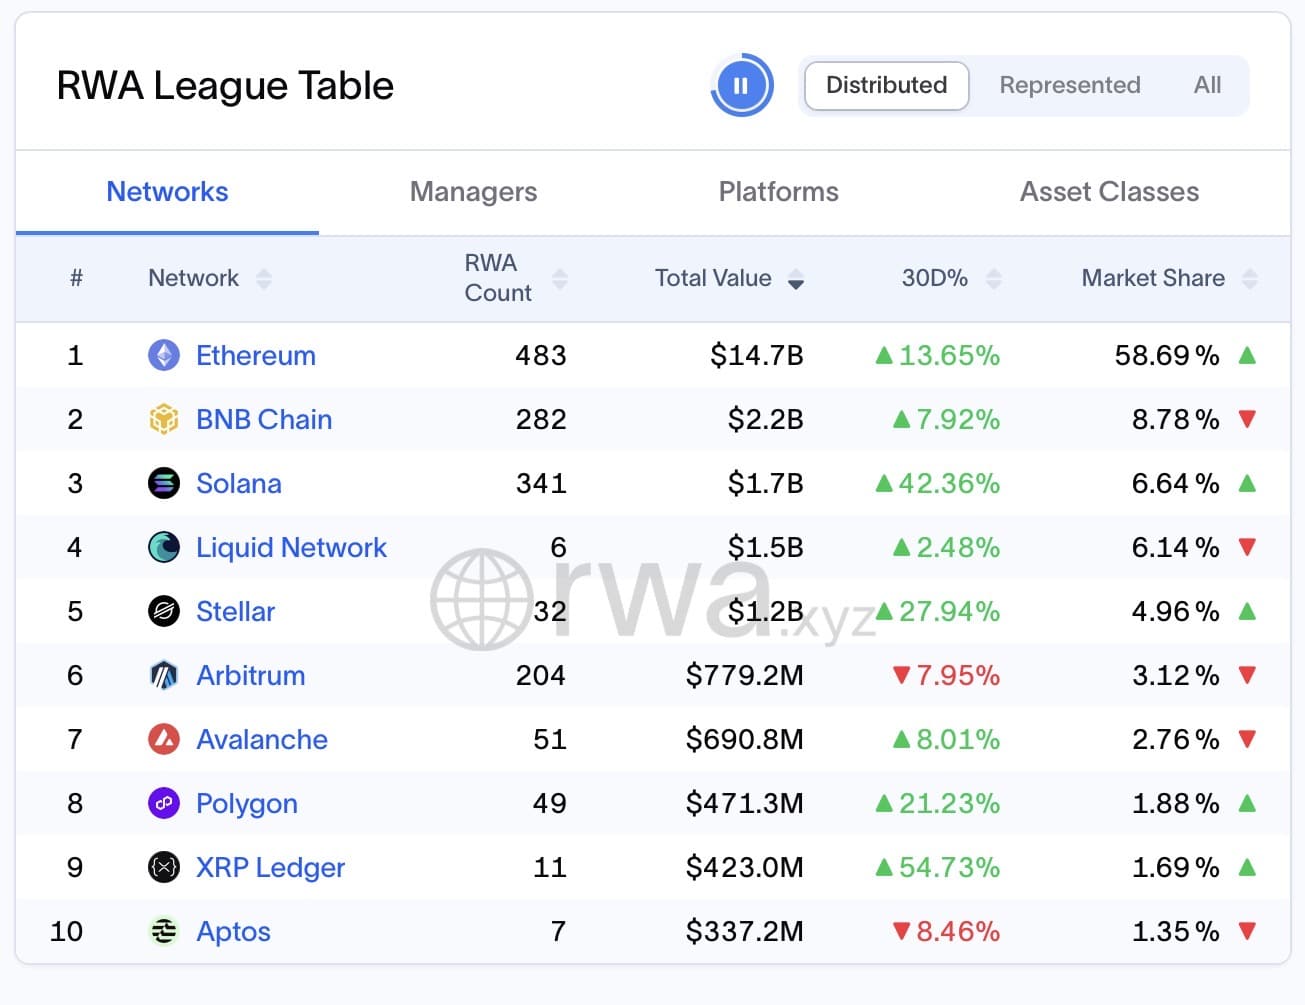Click the Polygon logo icon
The image size is (1305, 1005).
tap(164, 803)
